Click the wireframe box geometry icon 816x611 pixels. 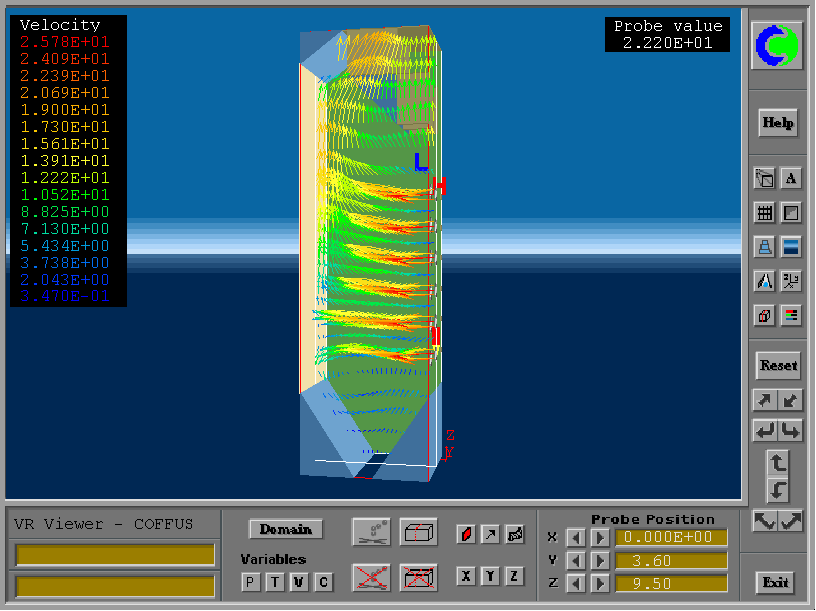(x=418, y=532)
